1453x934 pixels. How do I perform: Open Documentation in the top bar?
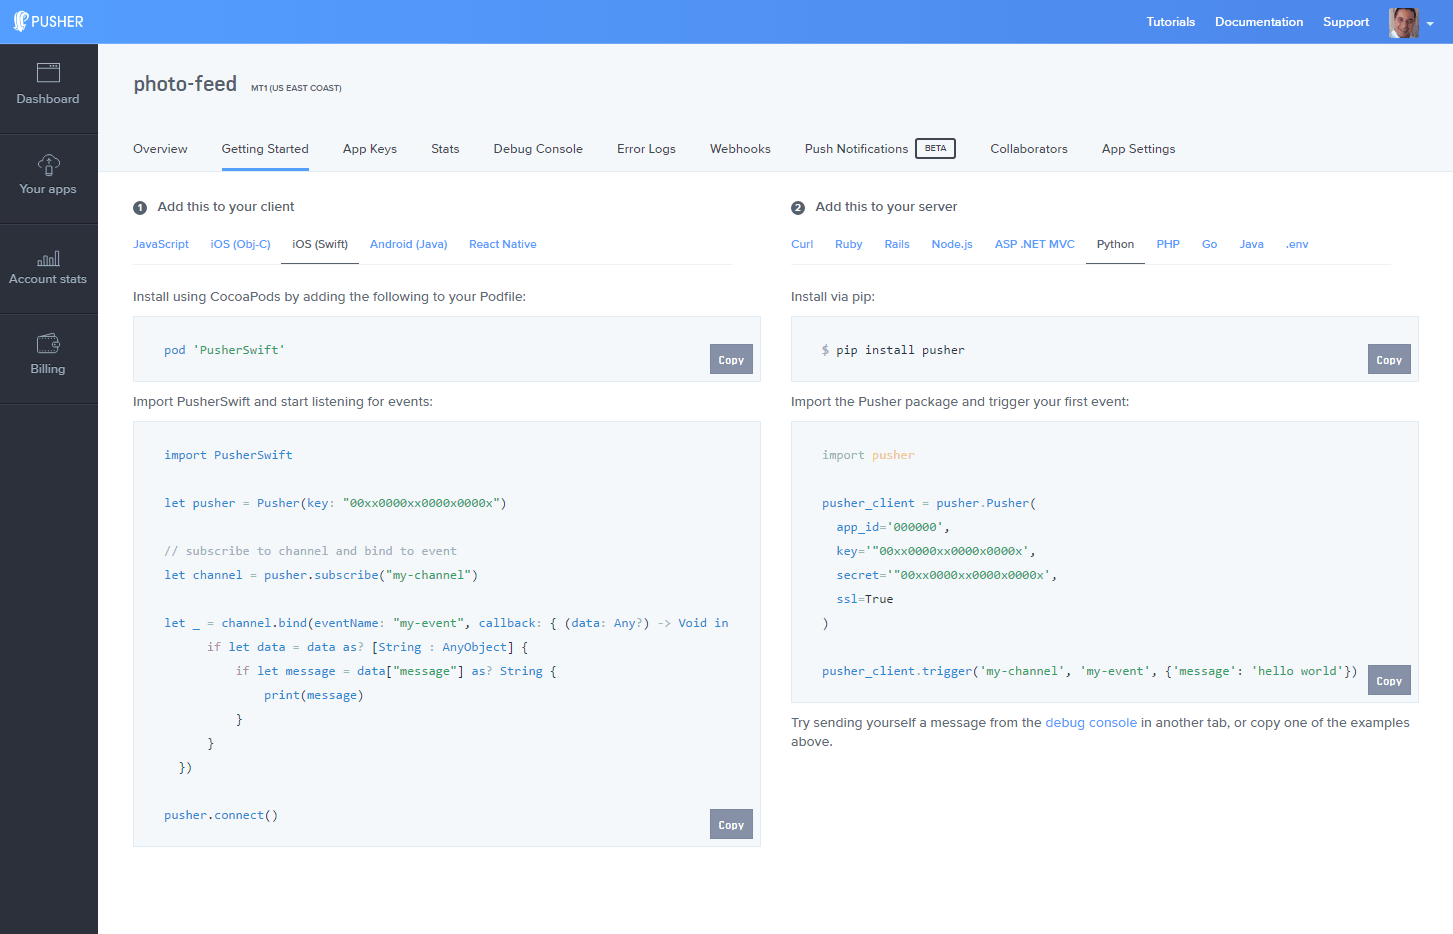pyautogui.click(x=1258, y=22)
